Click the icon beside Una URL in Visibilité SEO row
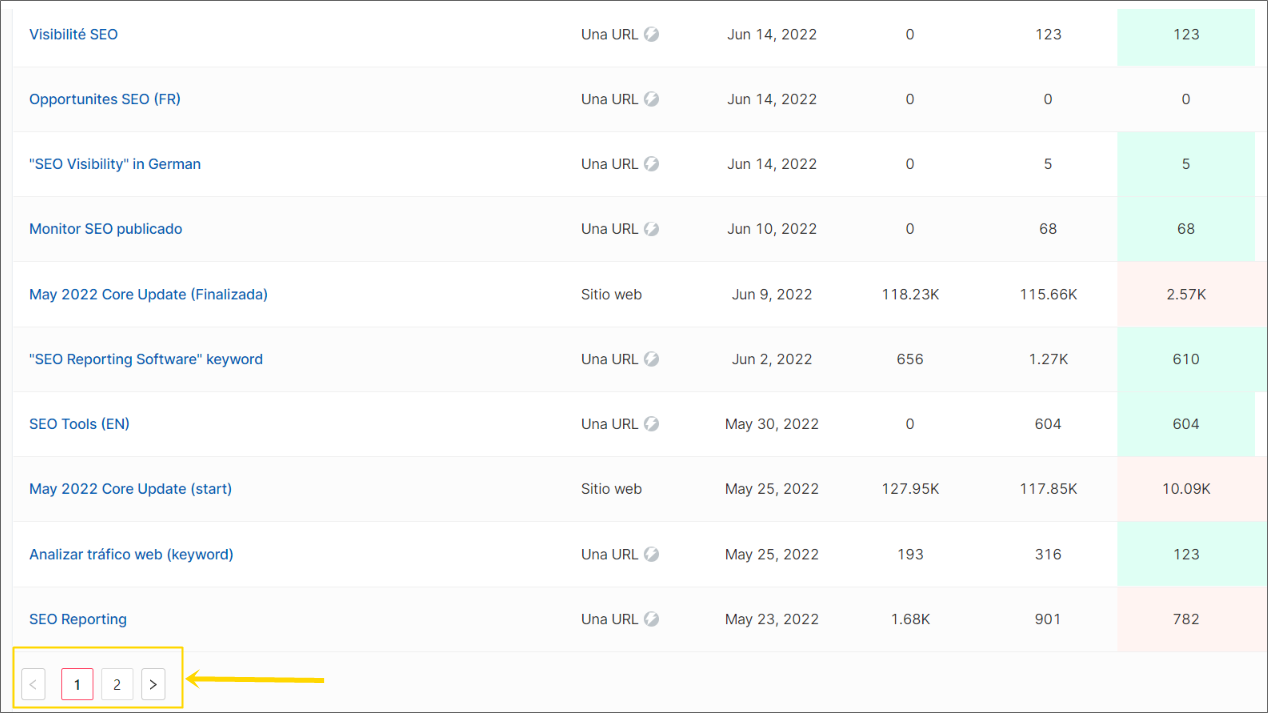Viewport: 1268px width, 713px height. pyautogui.click(x=651, y=34)
